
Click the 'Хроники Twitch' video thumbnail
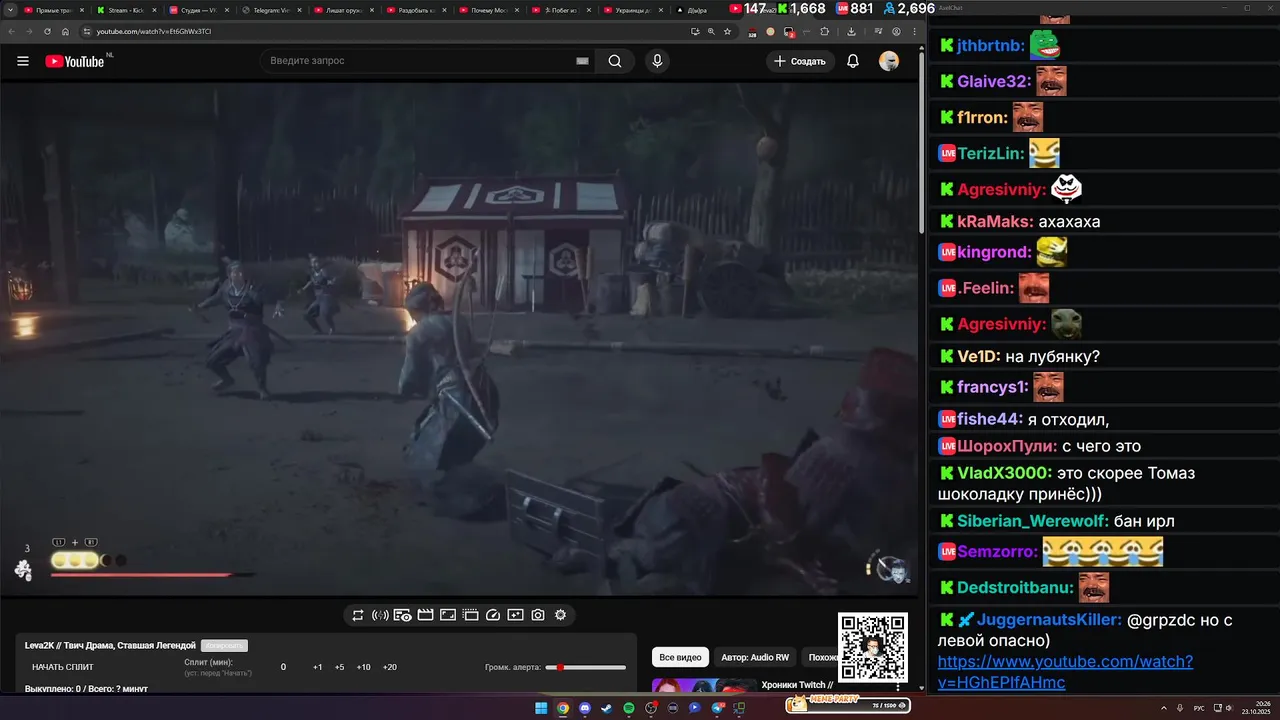(704, 687)
